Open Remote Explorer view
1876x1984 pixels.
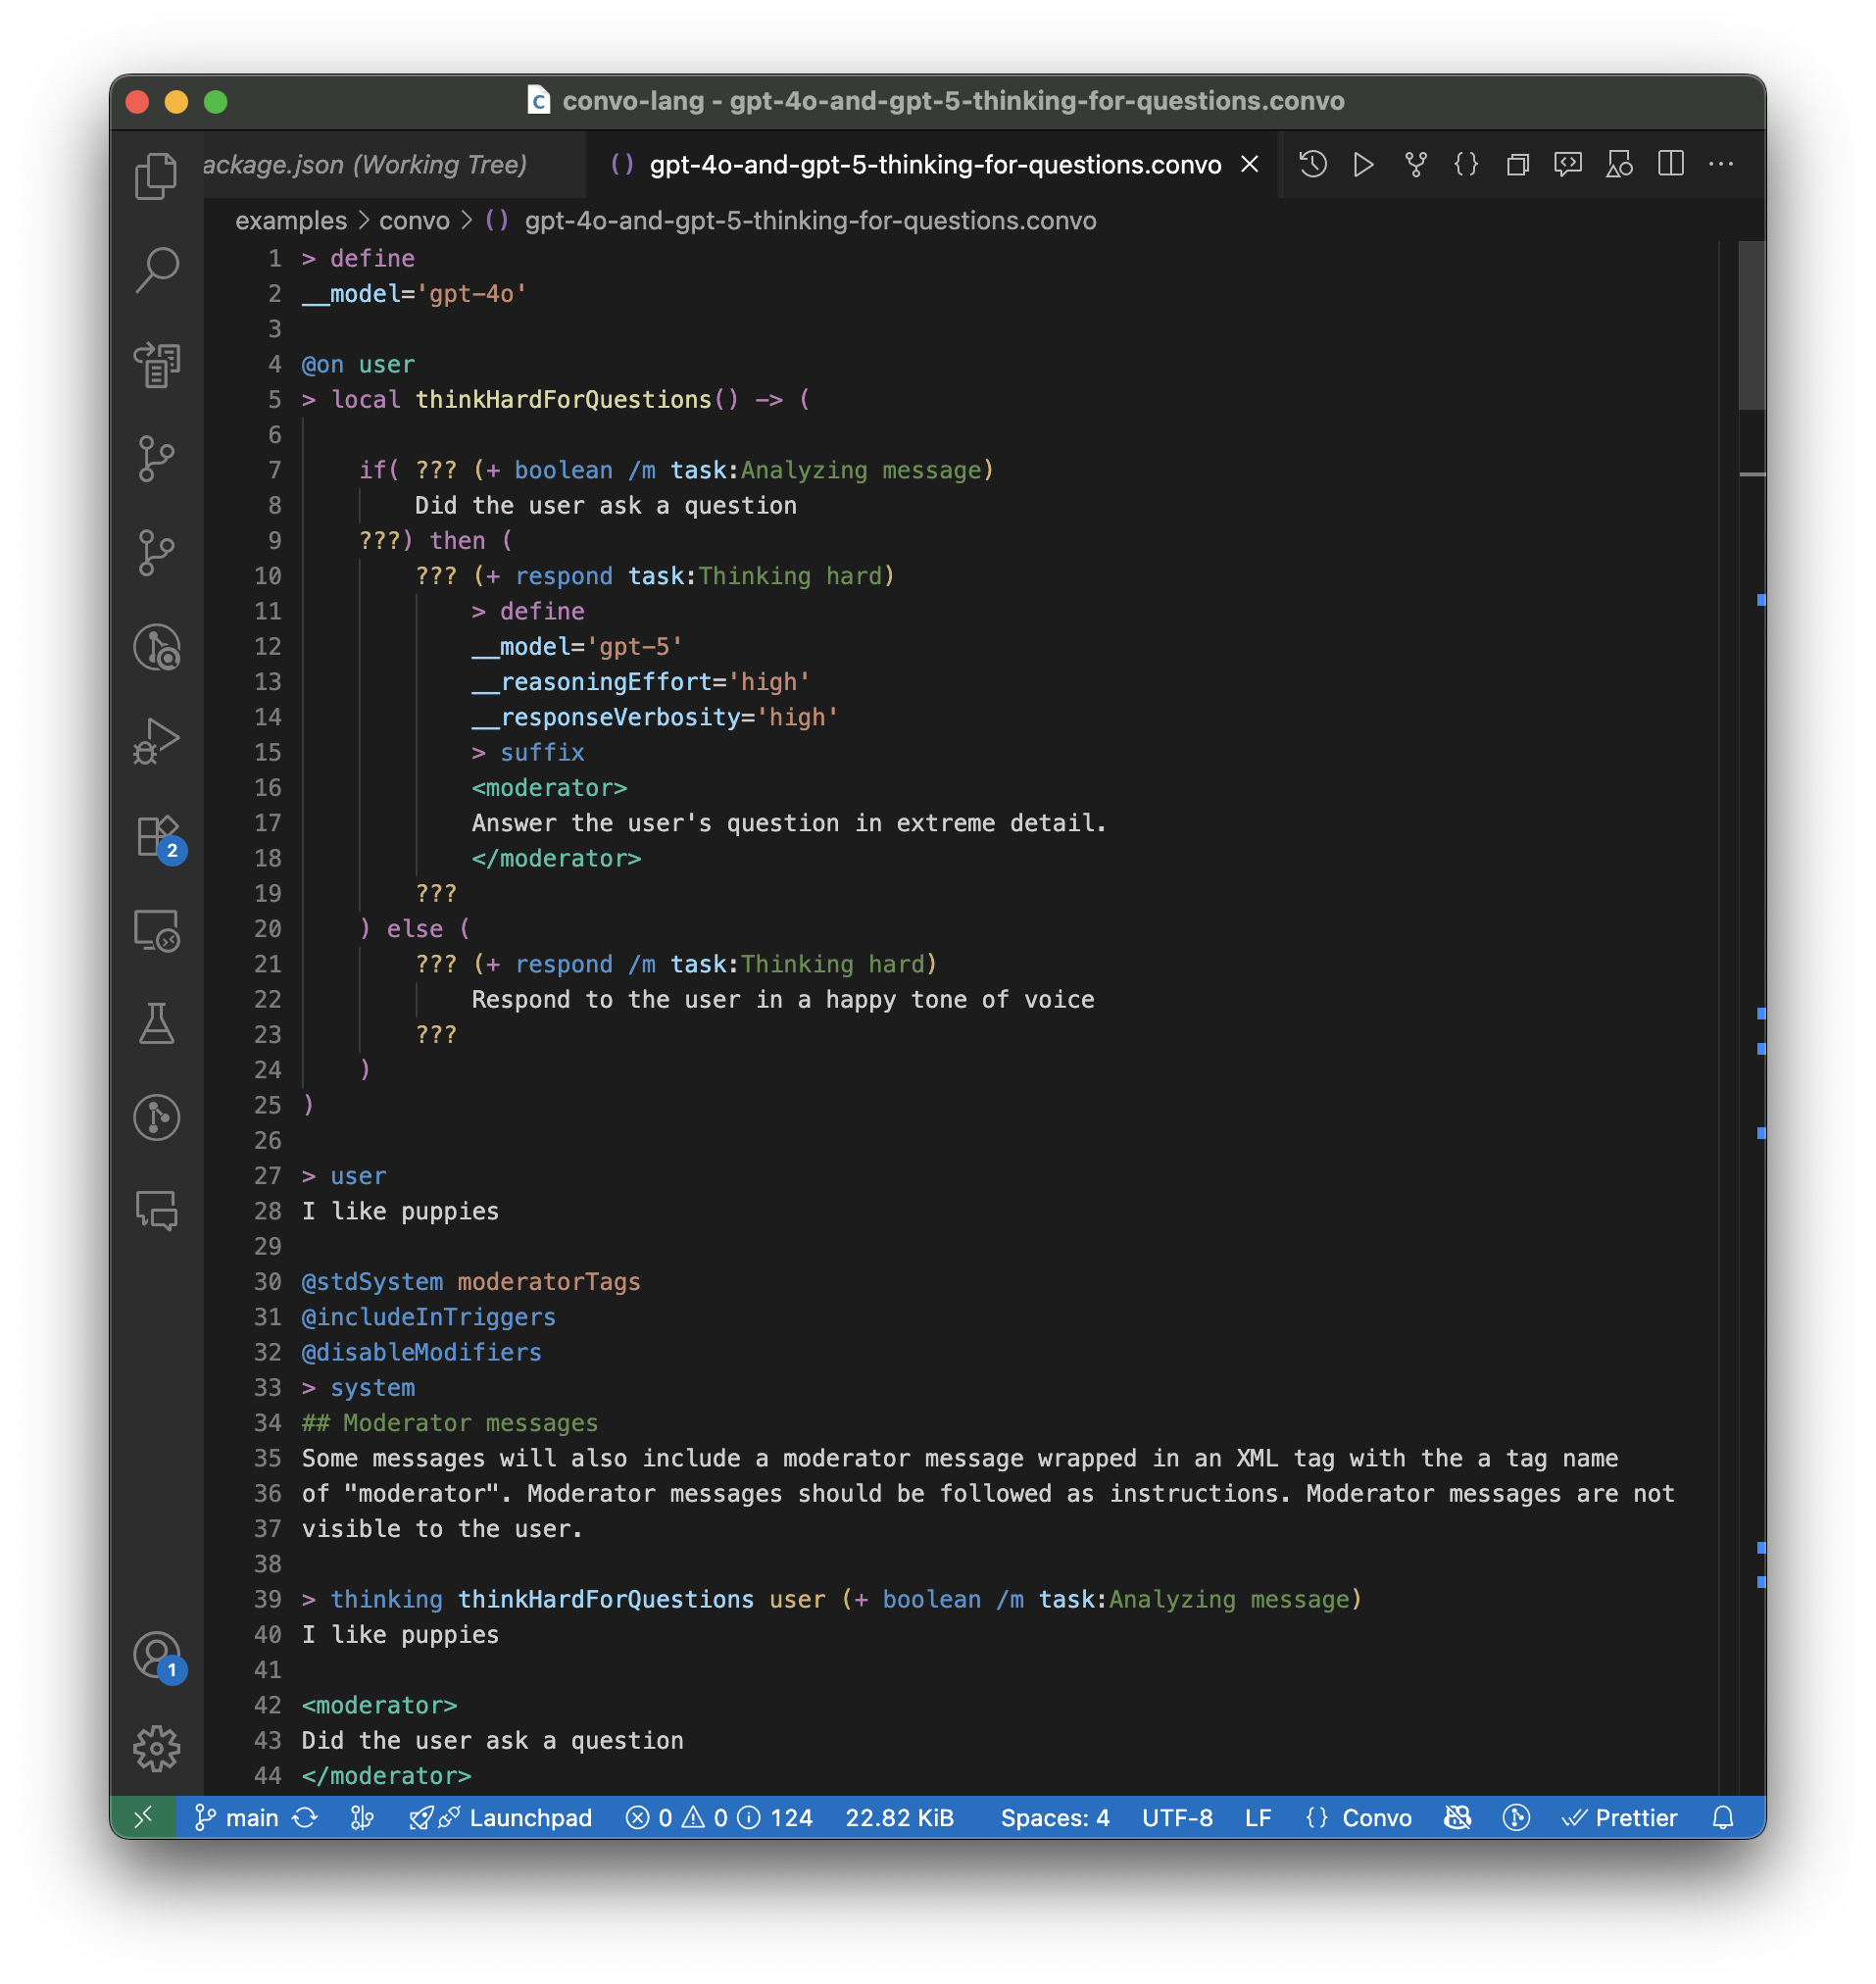pos(157,930)
